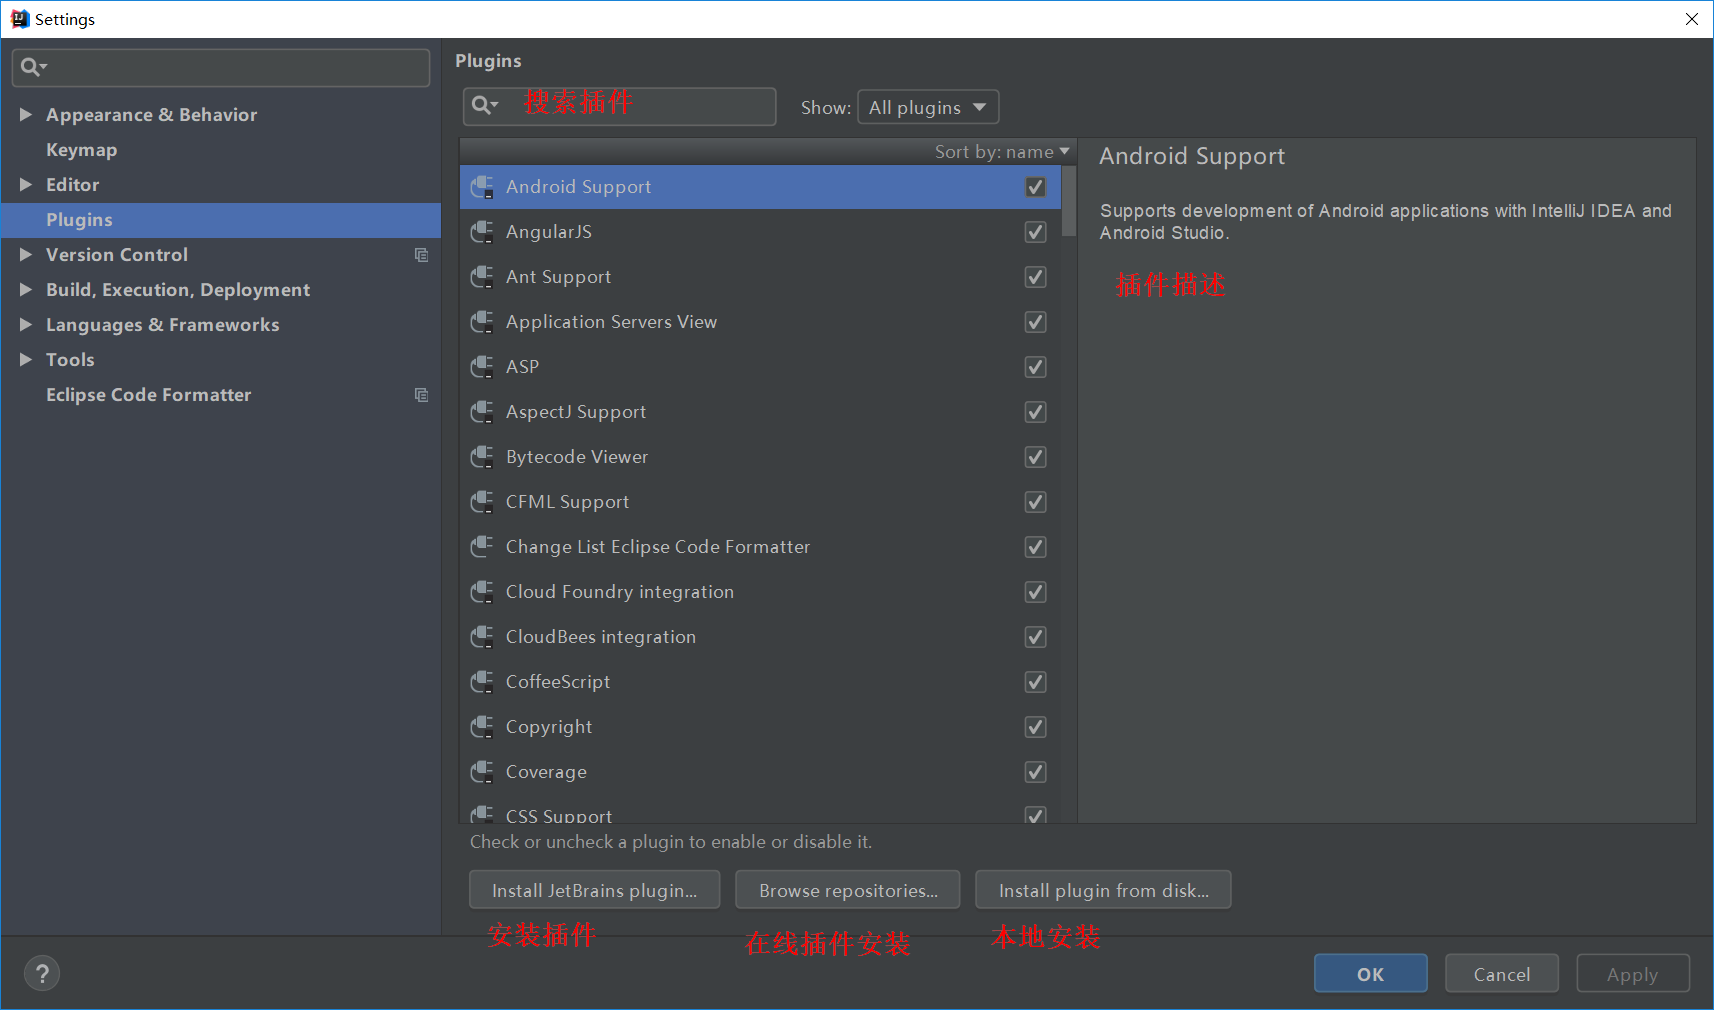The image size is (1714, 1010).
Task: Toggle the CFML Support checkbox
Action: point(1036,502)
